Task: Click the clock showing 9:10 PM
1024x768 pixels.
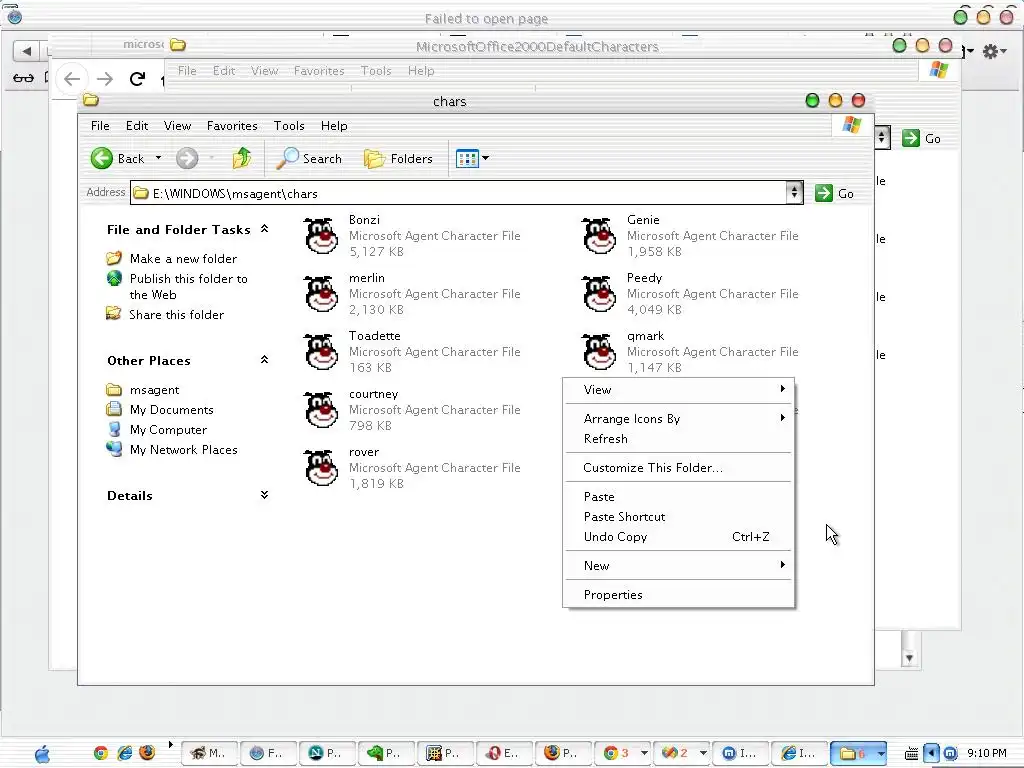Action: tap(986, 754)
